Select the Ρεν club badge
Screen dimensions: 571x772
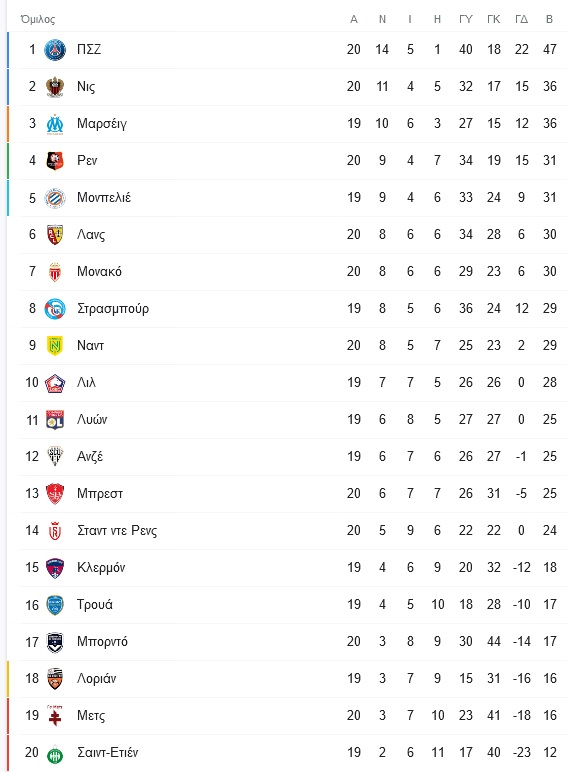tap(55, 161)
